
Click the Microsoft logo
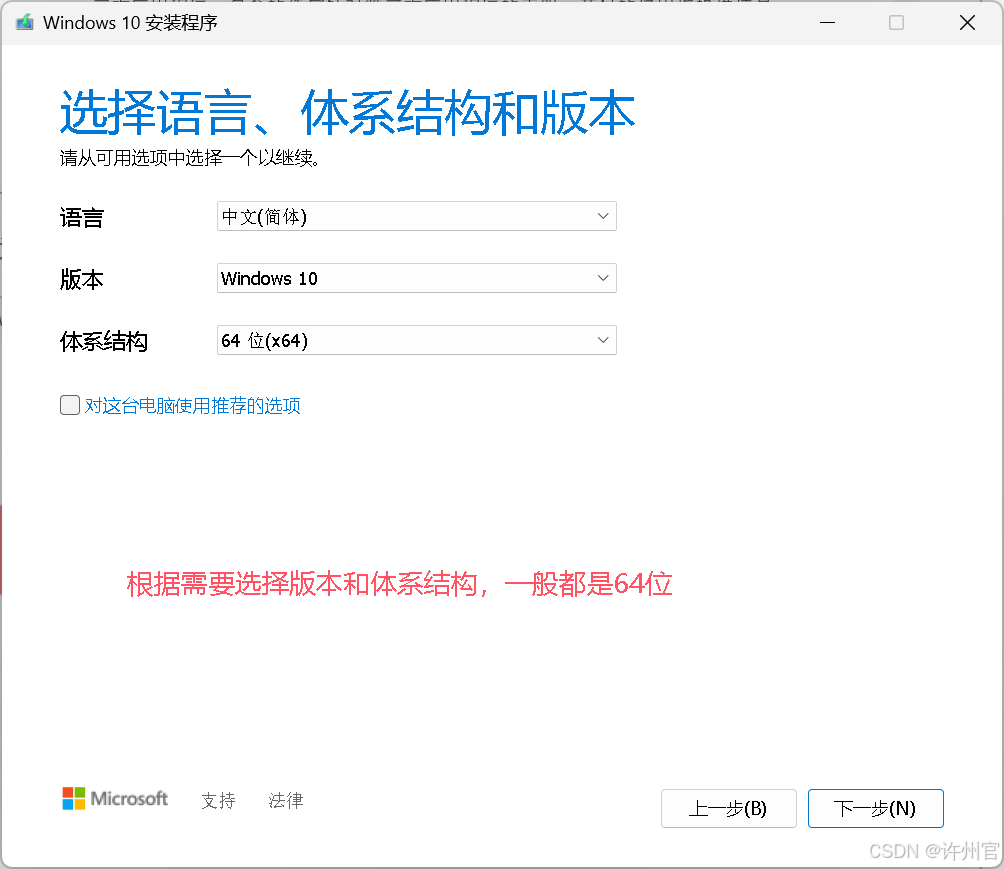coord(115,799)
